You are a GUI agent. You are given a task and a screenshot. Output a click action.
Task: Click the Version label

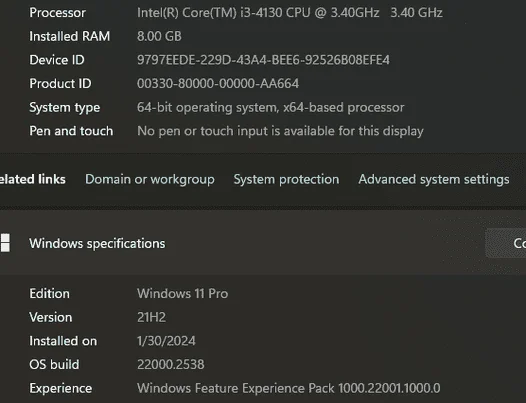pos(51,317)
